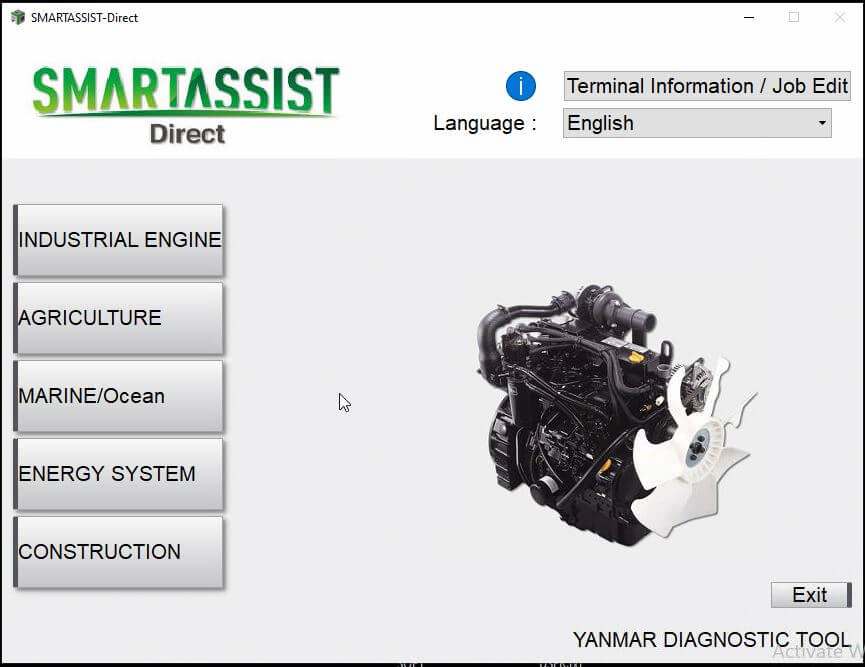Minimize the SMARTASSIST-Direct window
Image resolution: width=865 pixels, height=667 pixels.
click(x=748, y=17)
